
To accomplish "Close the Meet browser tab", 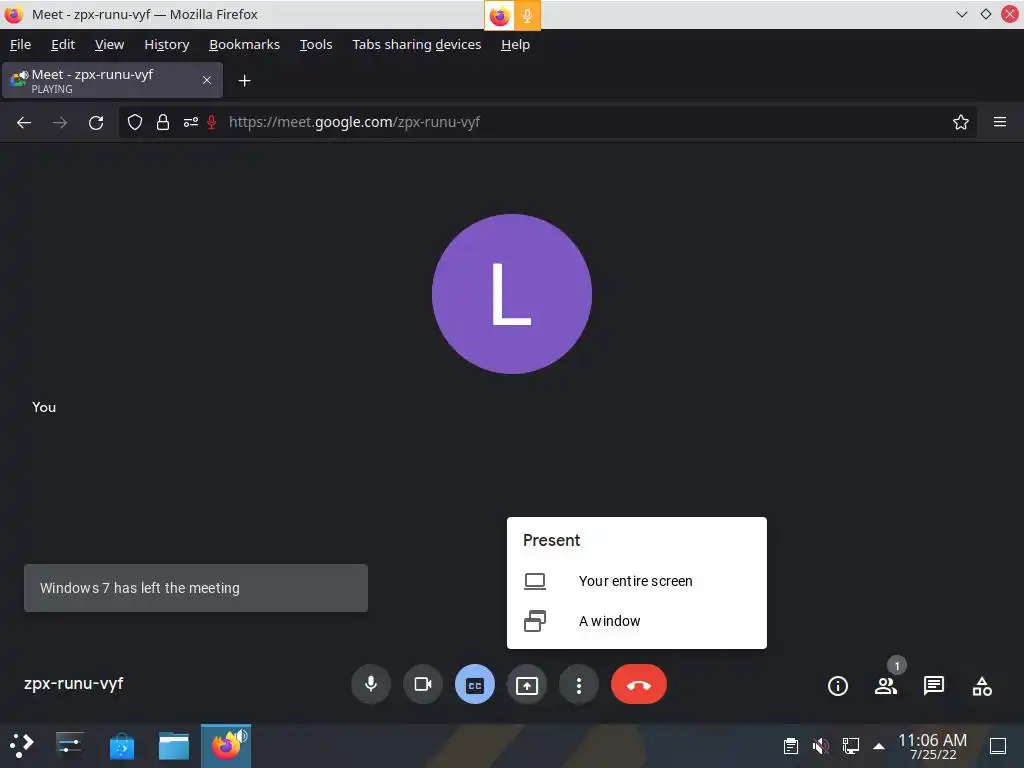I will click(x=206, y=80).
